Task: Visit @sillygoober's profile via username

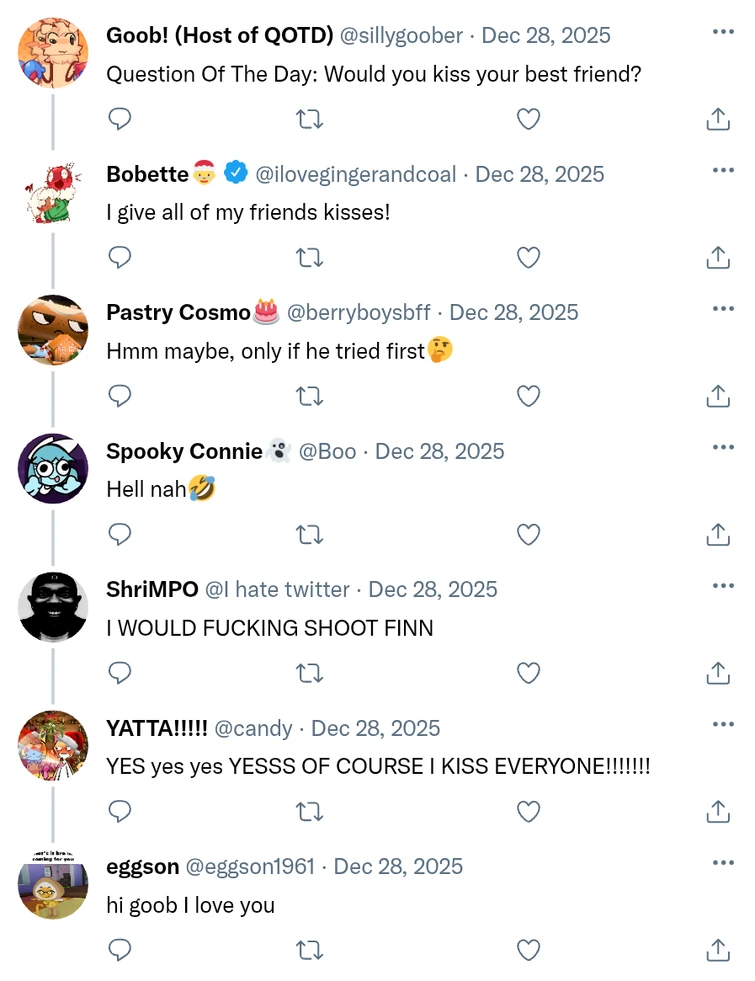Action: pyautogui.click(x=400, y=35)
